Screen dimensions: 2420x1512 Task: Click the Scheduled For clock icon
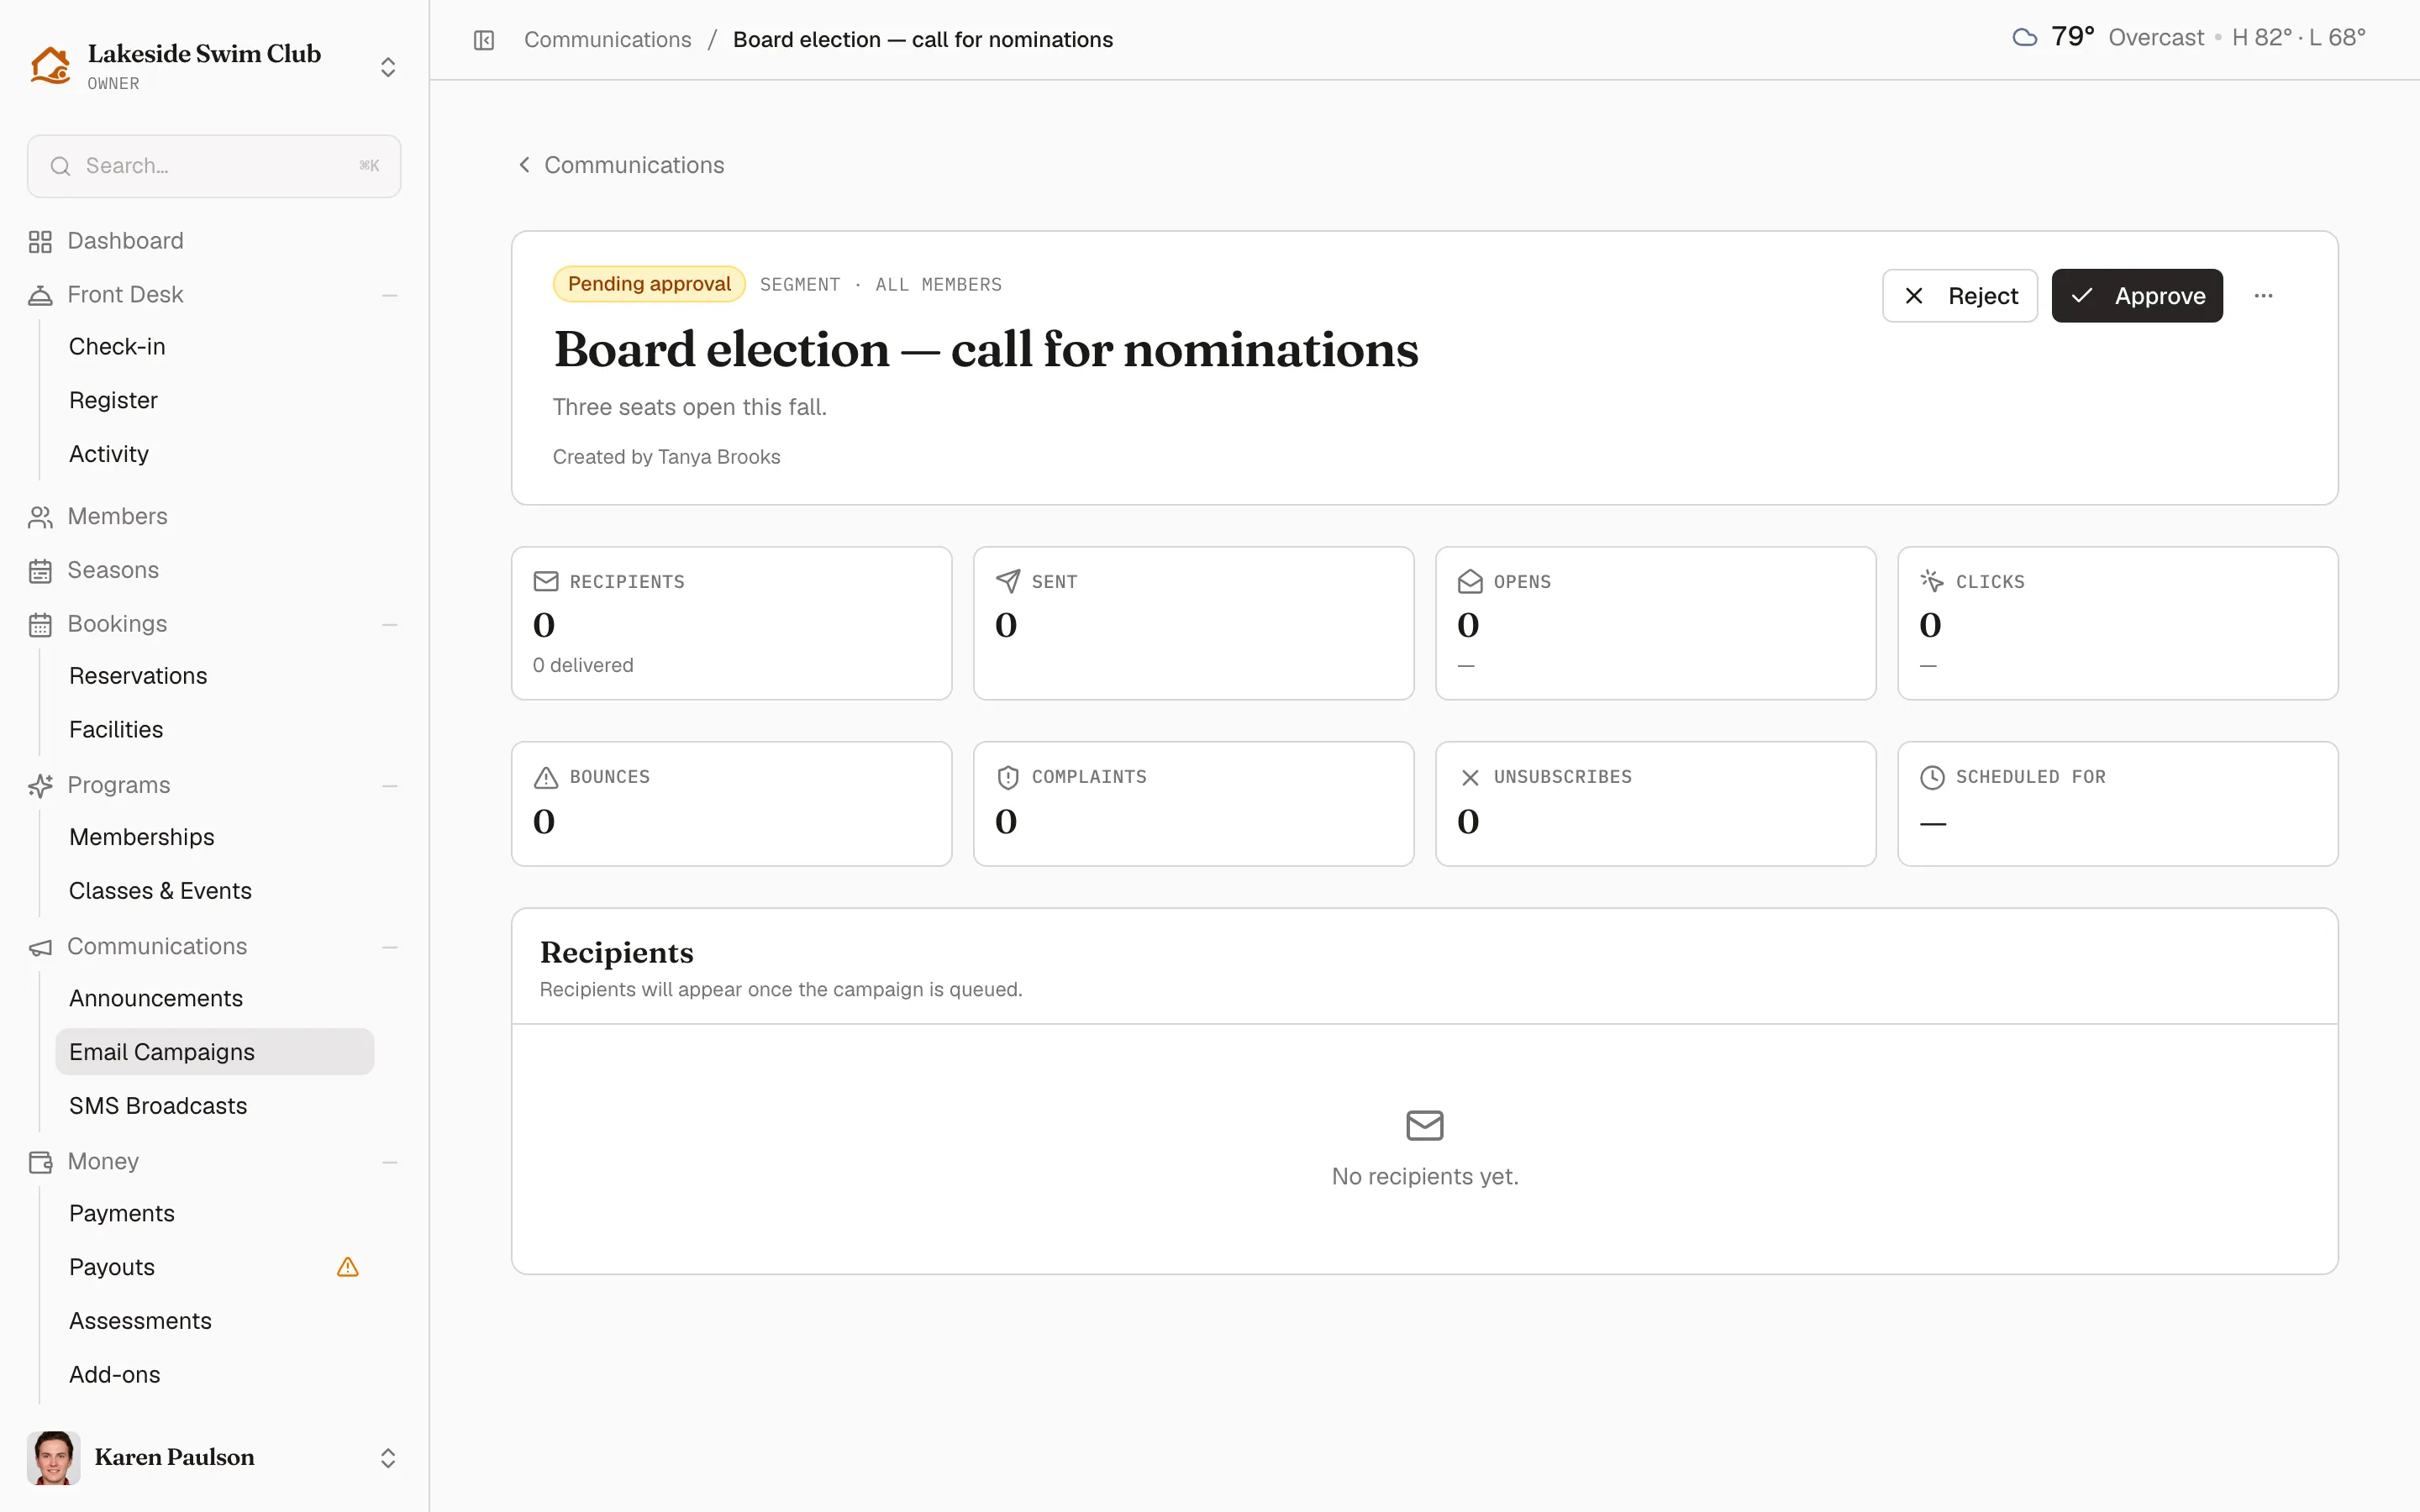tap(1932, 777)
